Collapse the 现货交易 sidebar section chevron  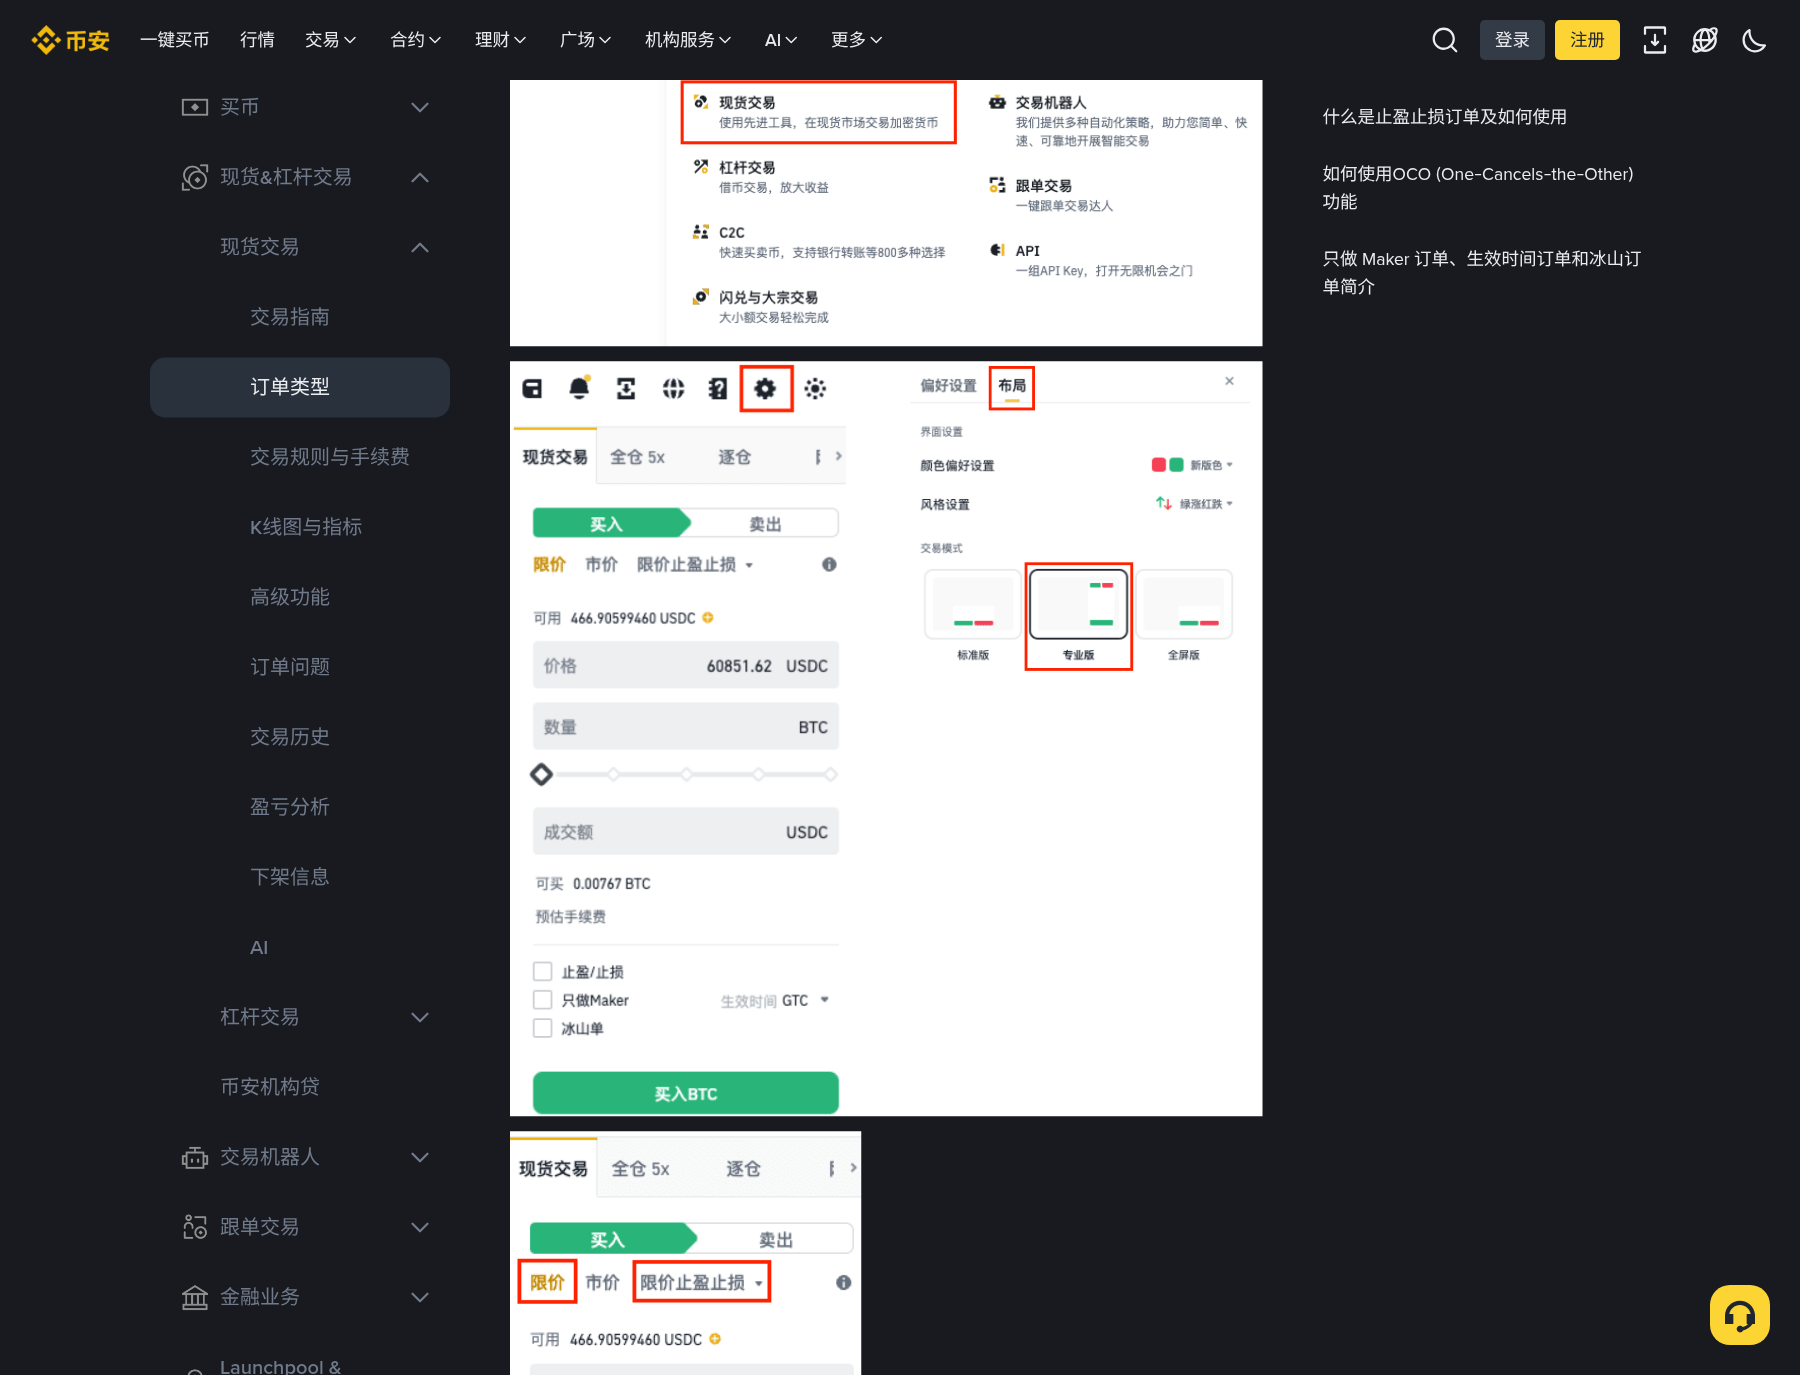pos(420,247)
